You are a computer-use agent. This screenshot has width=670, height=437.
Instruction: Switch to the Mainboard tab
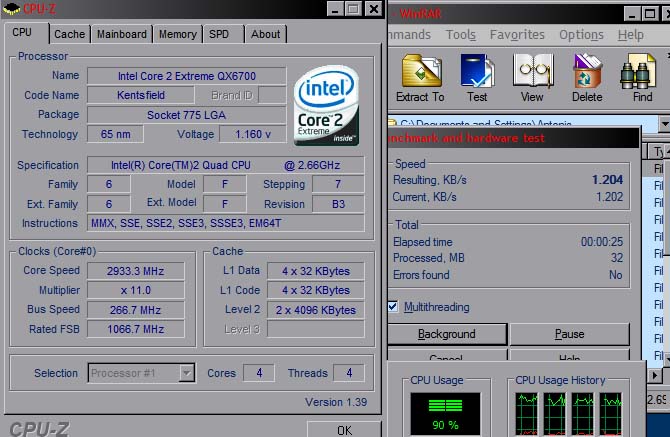122,34
